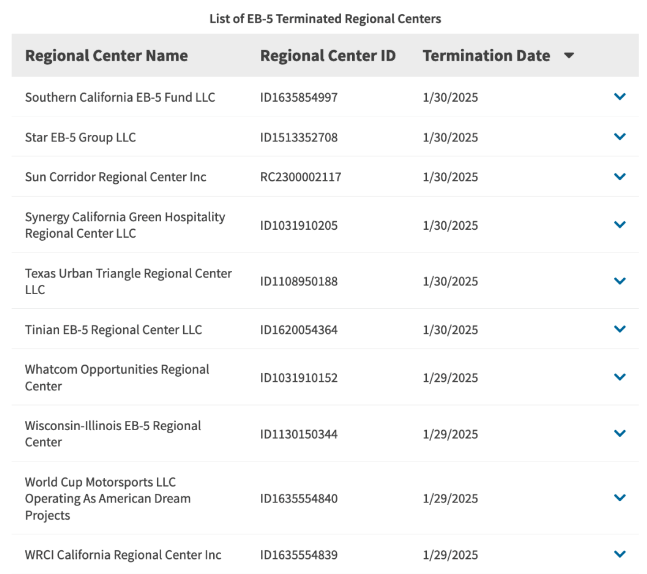Click the table title List of EB-5 Terminated
Screen dimensions: 647x574
click(325, 19)
